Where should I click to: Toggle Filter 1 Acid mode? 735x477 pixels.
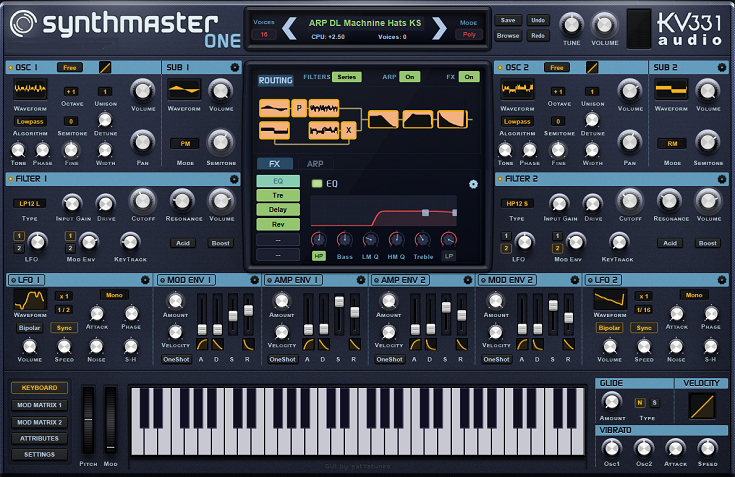(x=183, y=243)
